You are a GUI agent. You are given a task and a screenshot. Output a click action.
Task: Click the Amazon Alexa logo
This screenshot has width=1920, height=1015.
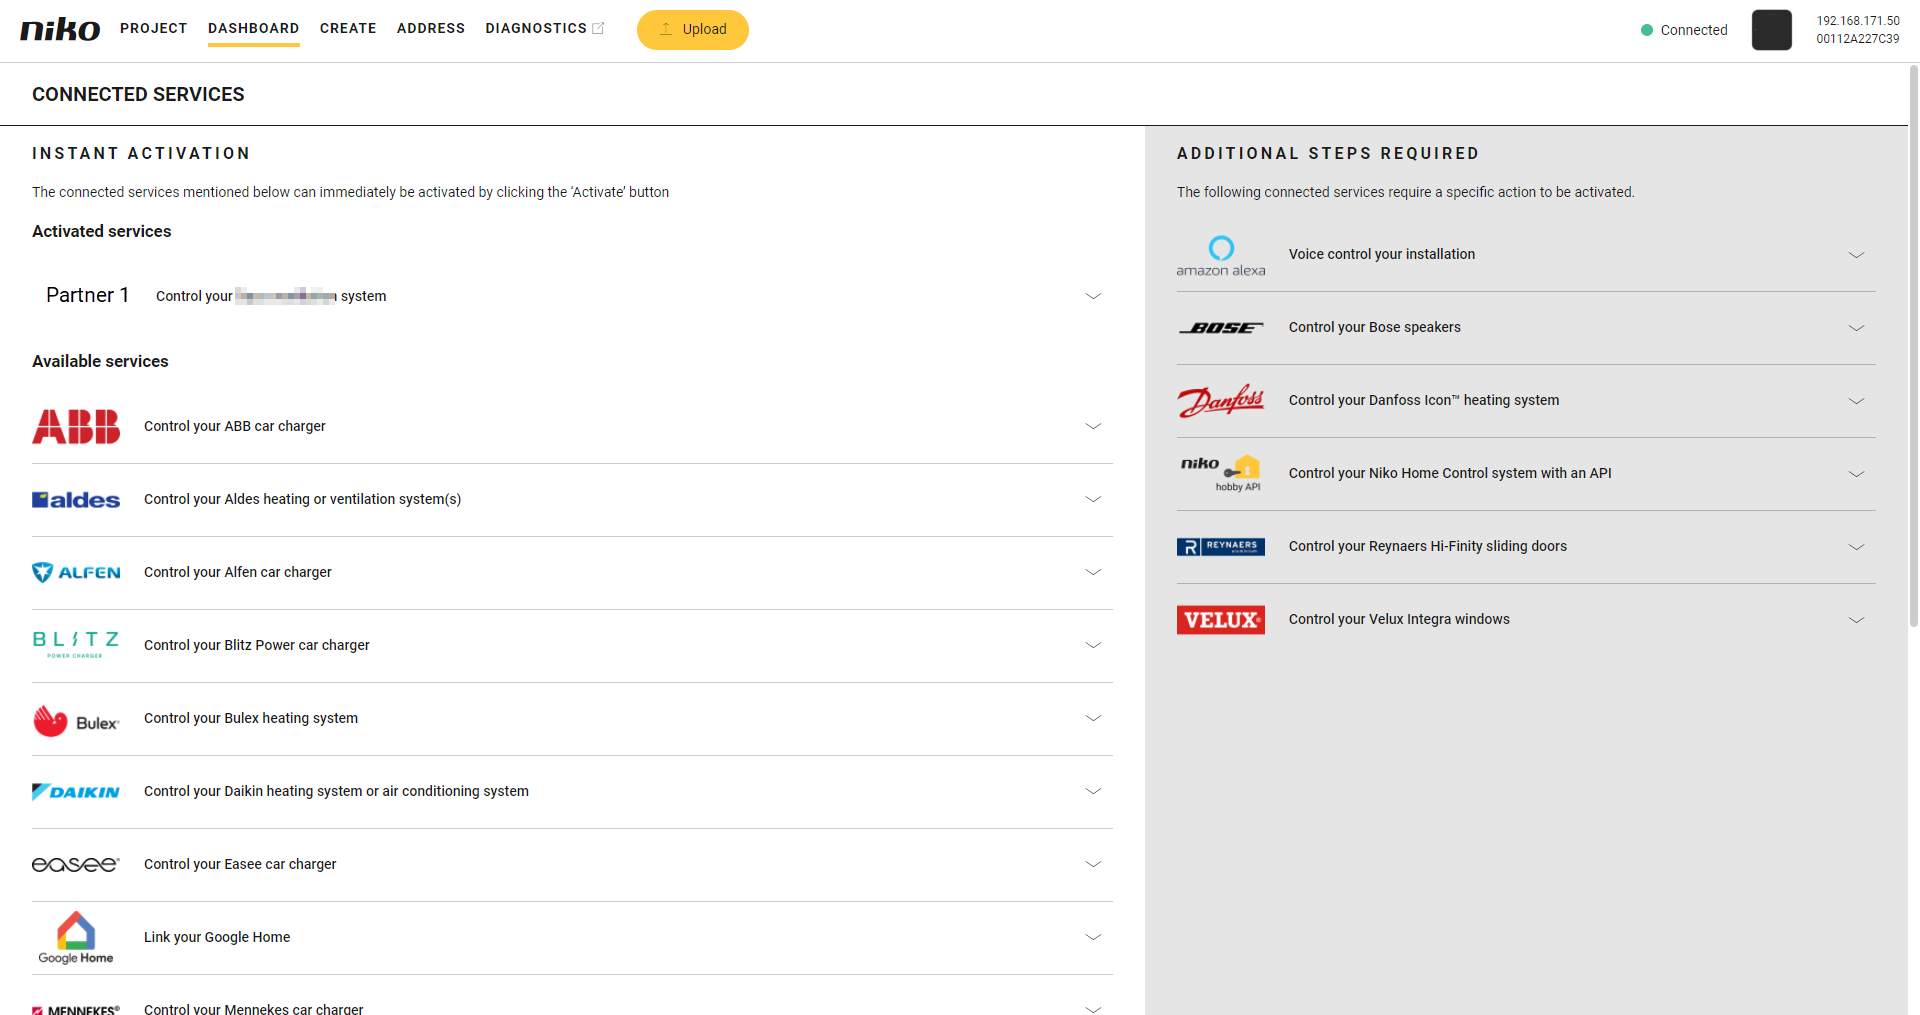point(1221,255)
